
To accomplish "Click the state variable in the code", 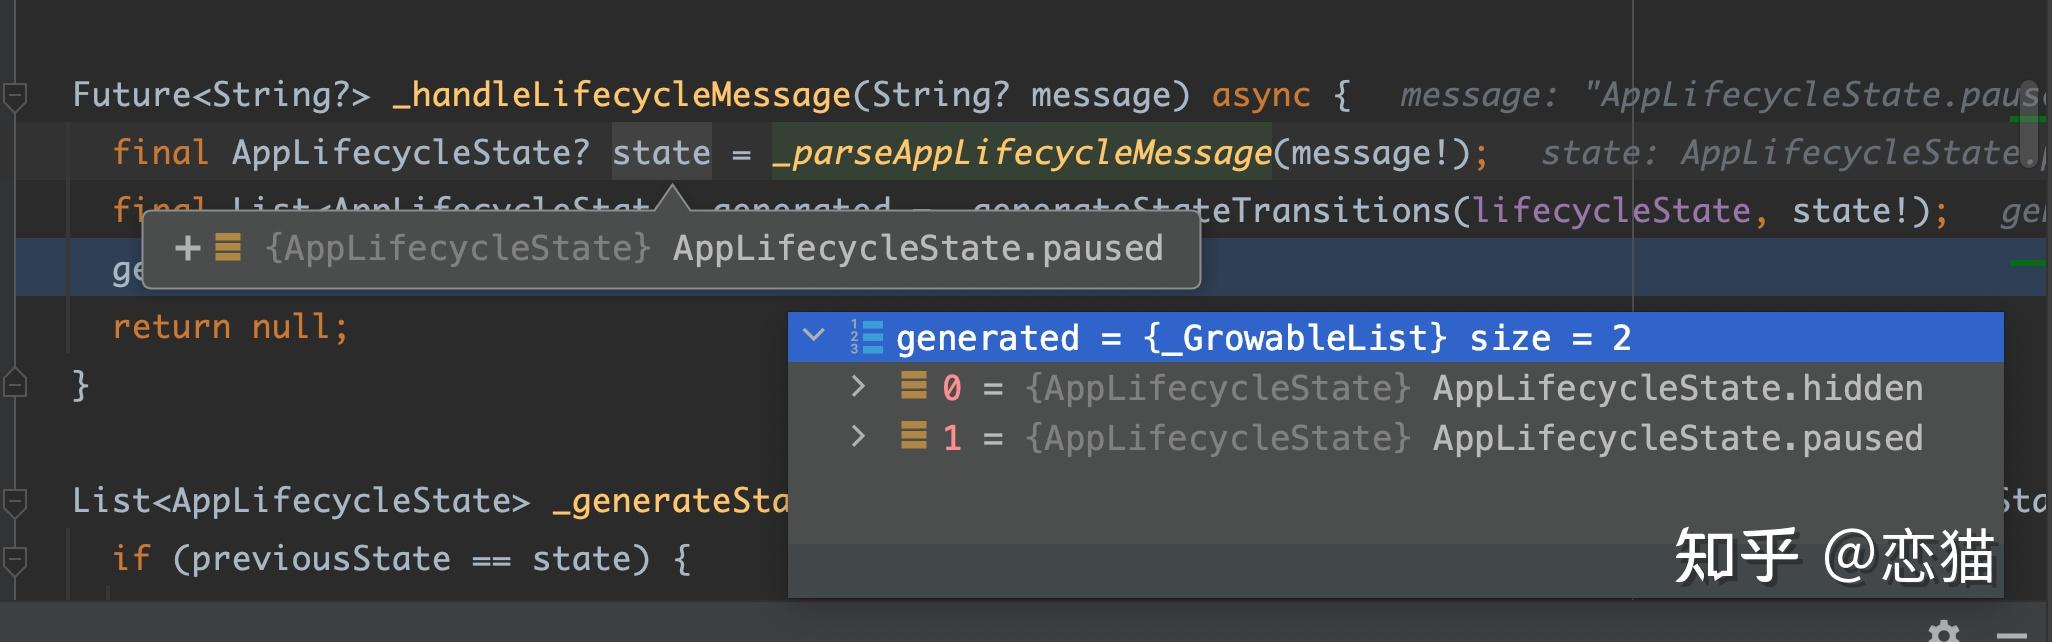I will (x=661, y=153).
